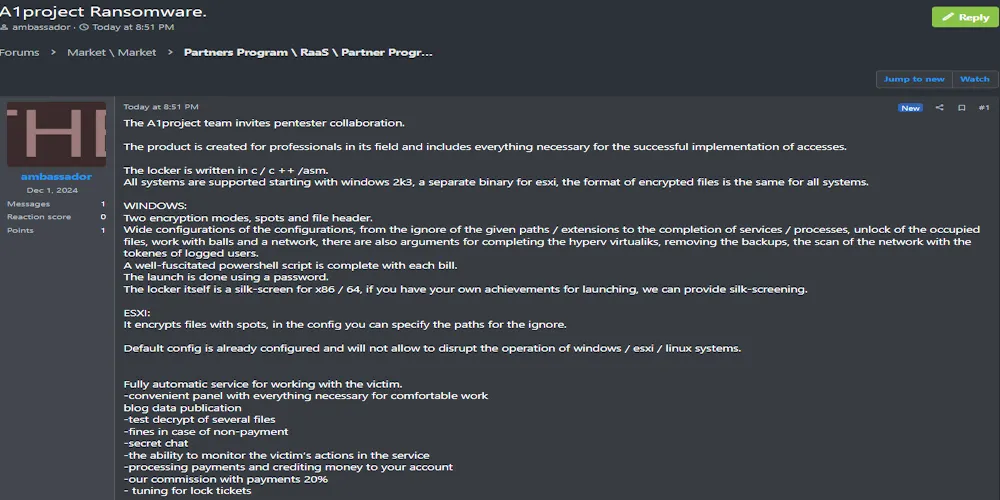Go to the Forums breadcrumb

pos(19,52)
